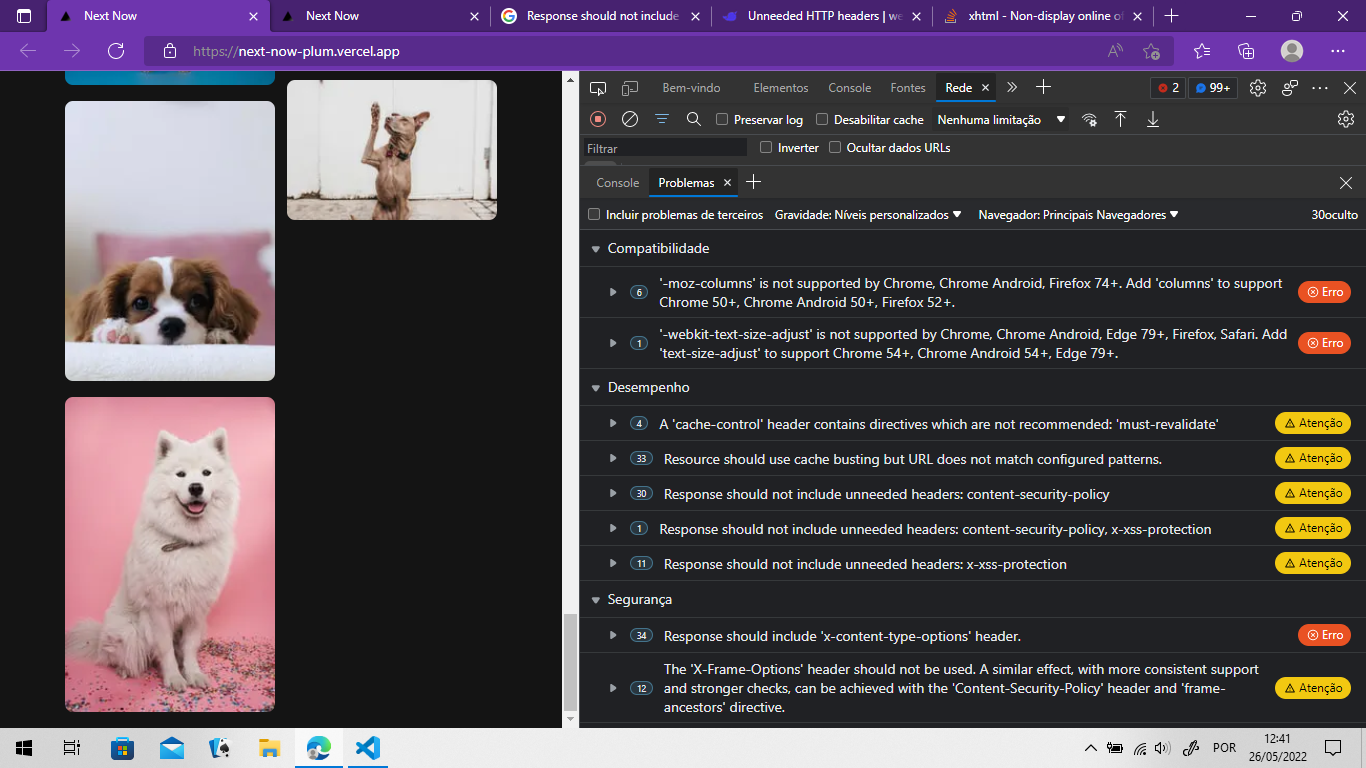
Task: Open Visual Studio Code from the taskbar
Action: click(368, 748)
